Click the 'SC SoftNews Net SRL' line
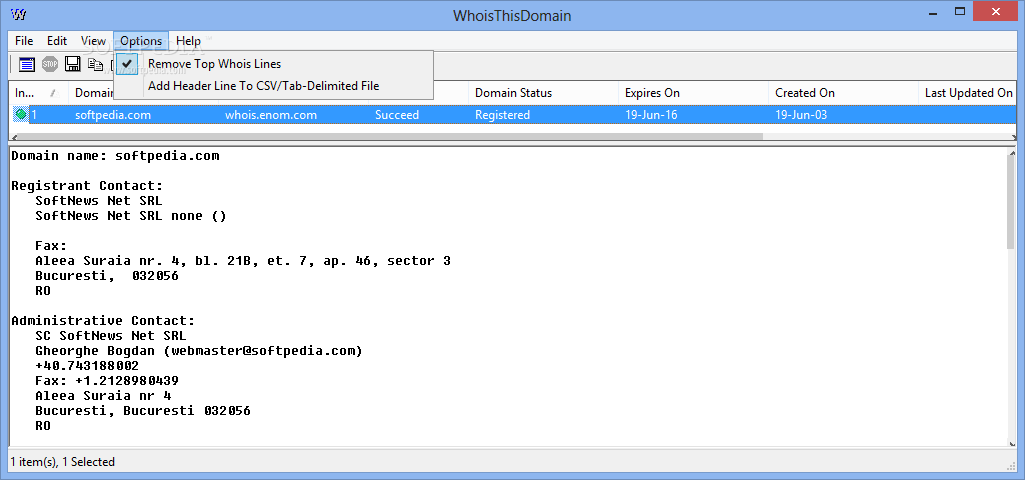Image resolution: width=1025 pixels, height=480 pixels. (110, 335)
